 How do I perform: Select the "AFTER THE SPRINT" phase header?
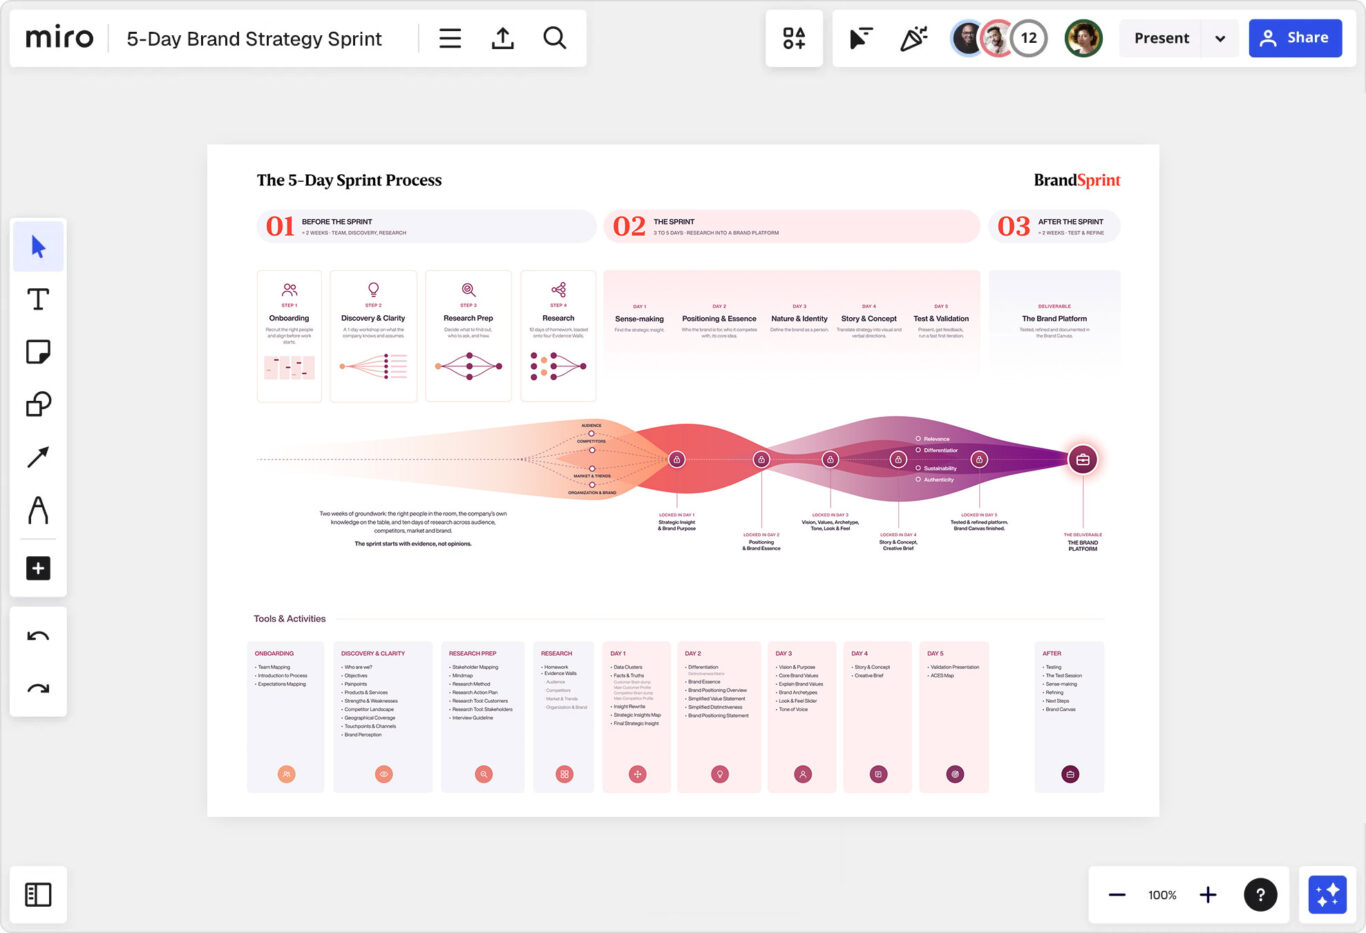[1054, 226]
